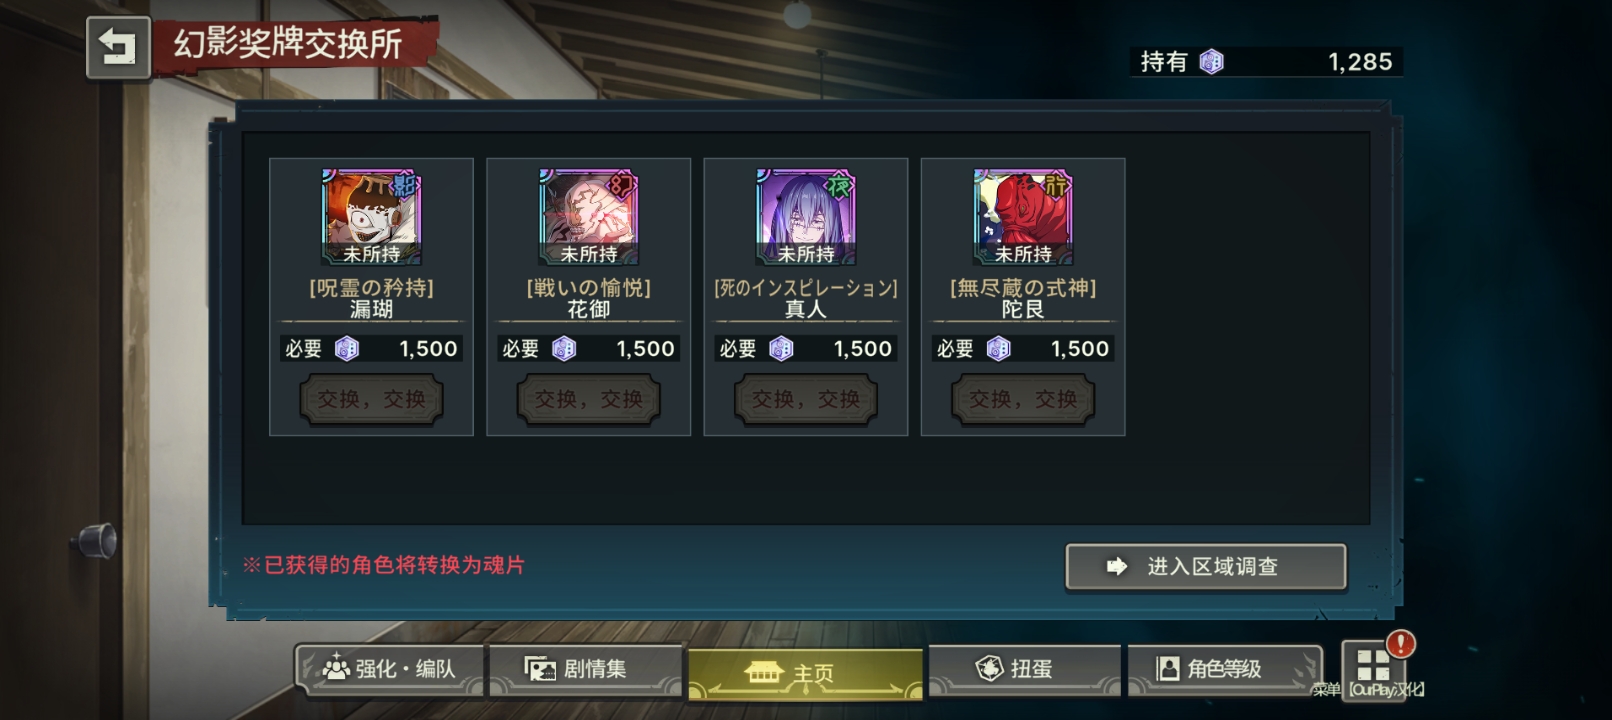Click the medal icon in 漏瑚 cost row
This screenshot has height=720, width=1612.
click(346, 348)
